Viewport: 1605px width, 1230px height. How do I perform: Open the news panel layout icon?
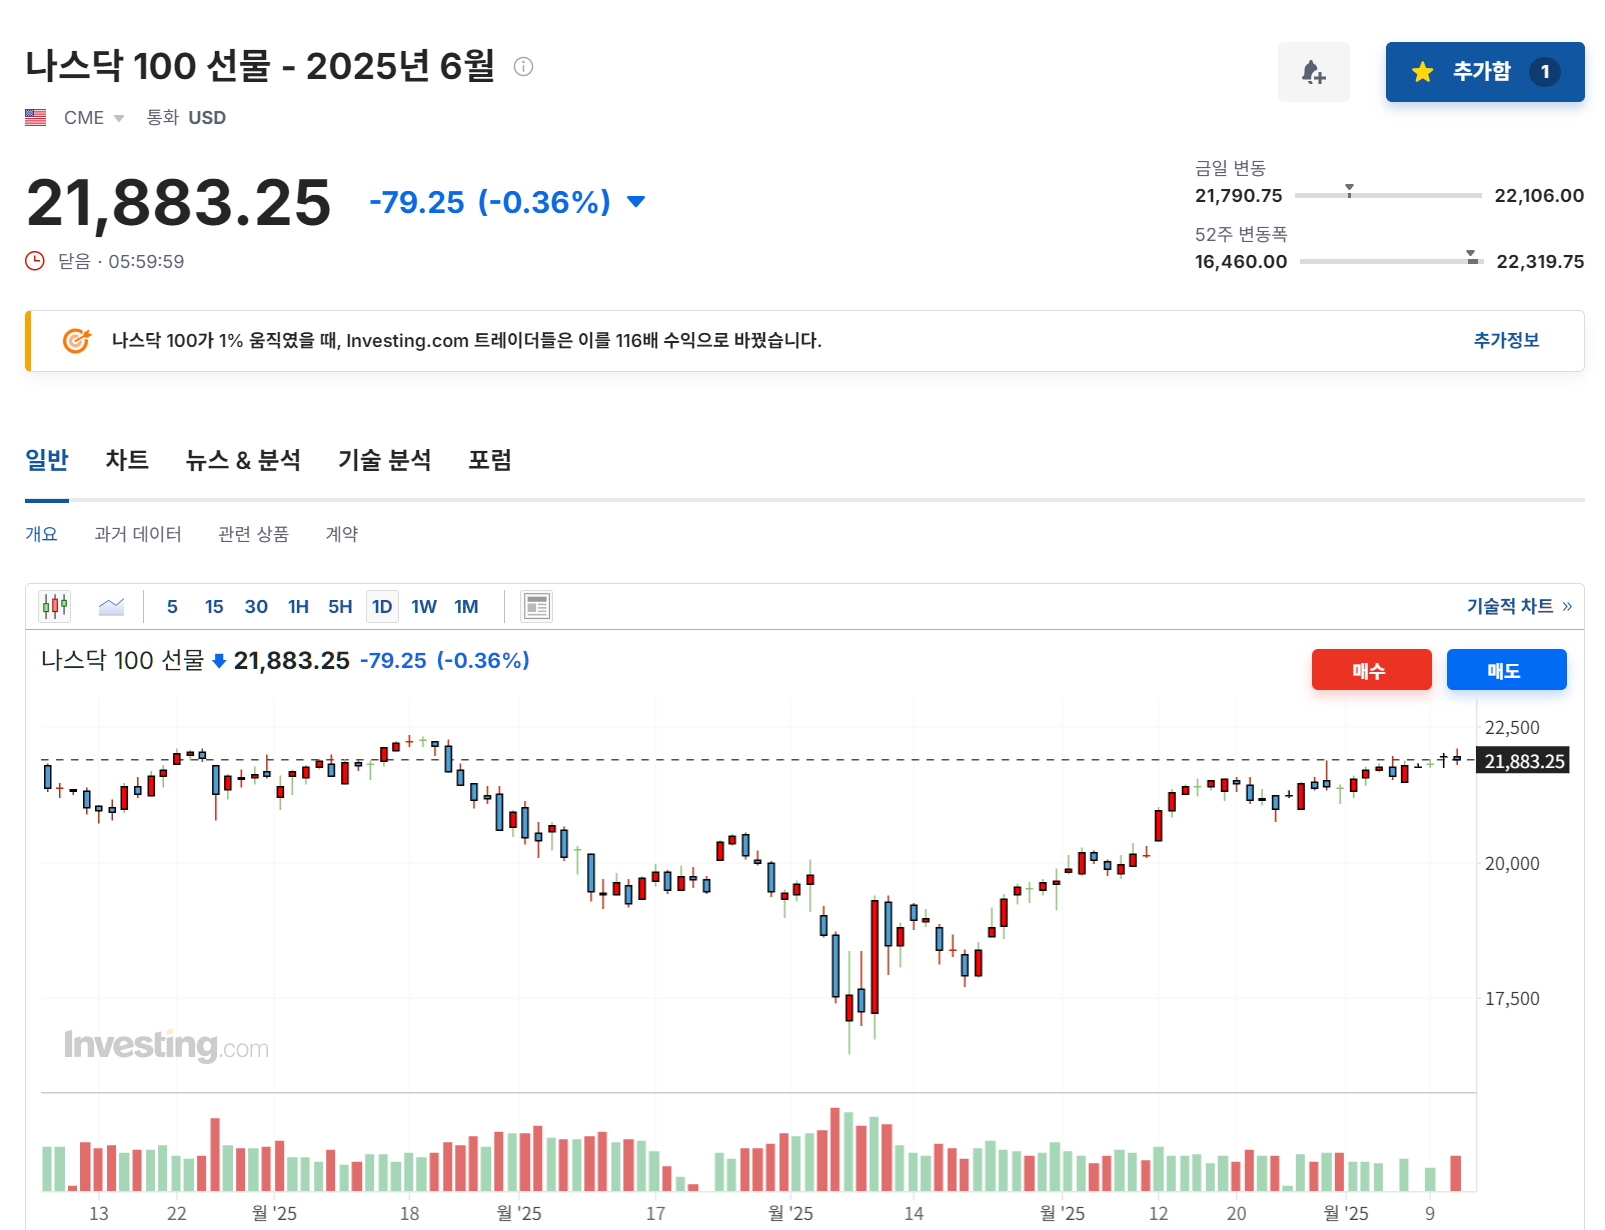(536, 605)
